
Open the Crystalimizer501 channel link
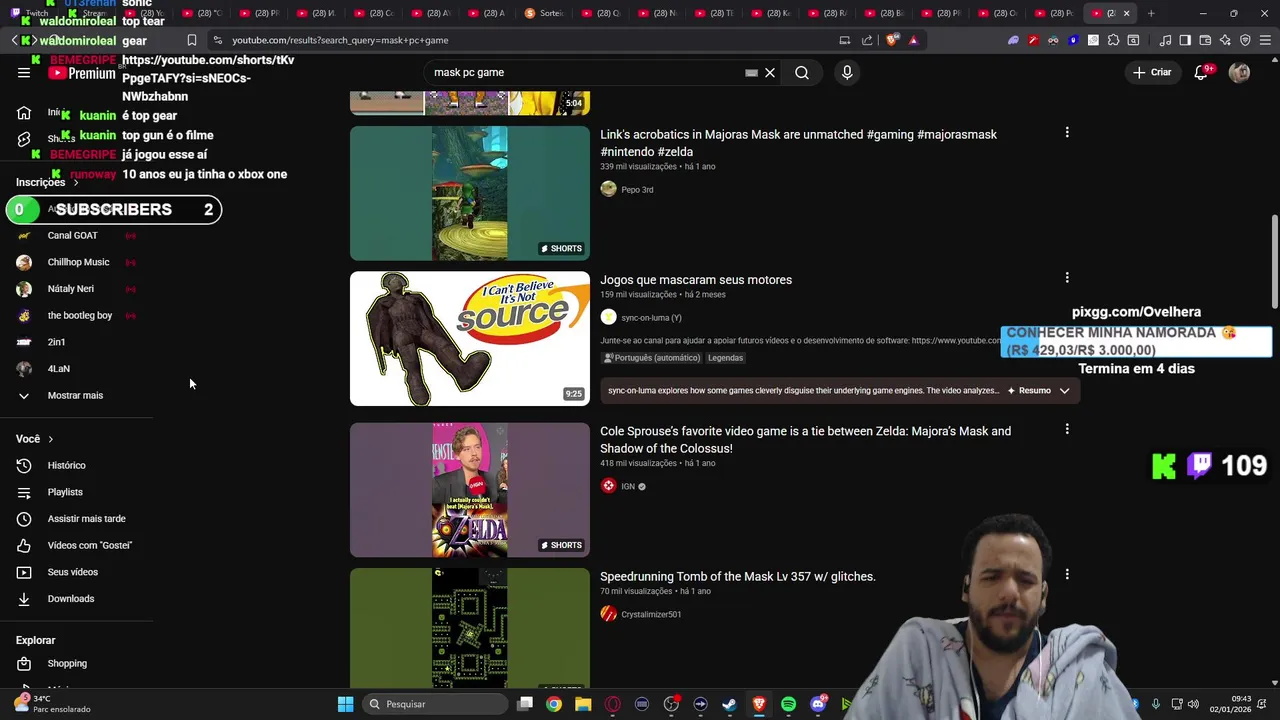[x=651, y=615]
